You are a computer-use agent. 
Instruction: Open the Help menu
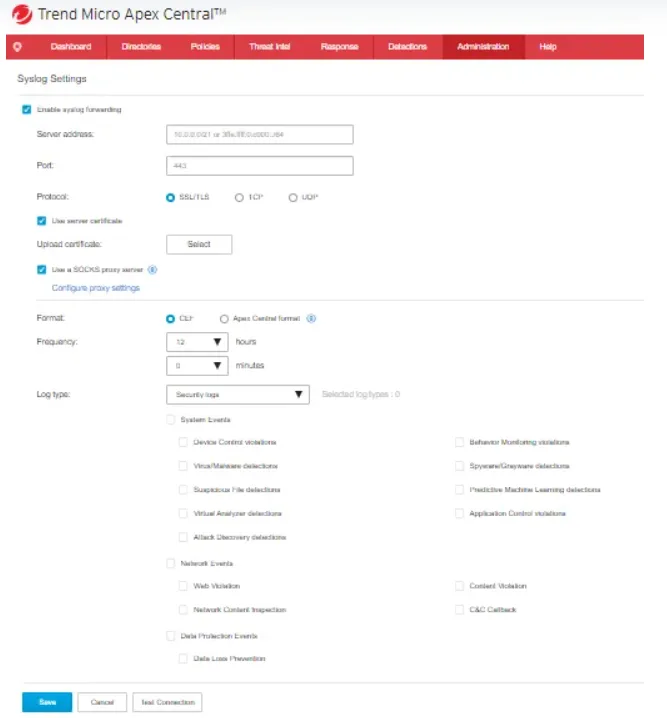coord(548,47)
